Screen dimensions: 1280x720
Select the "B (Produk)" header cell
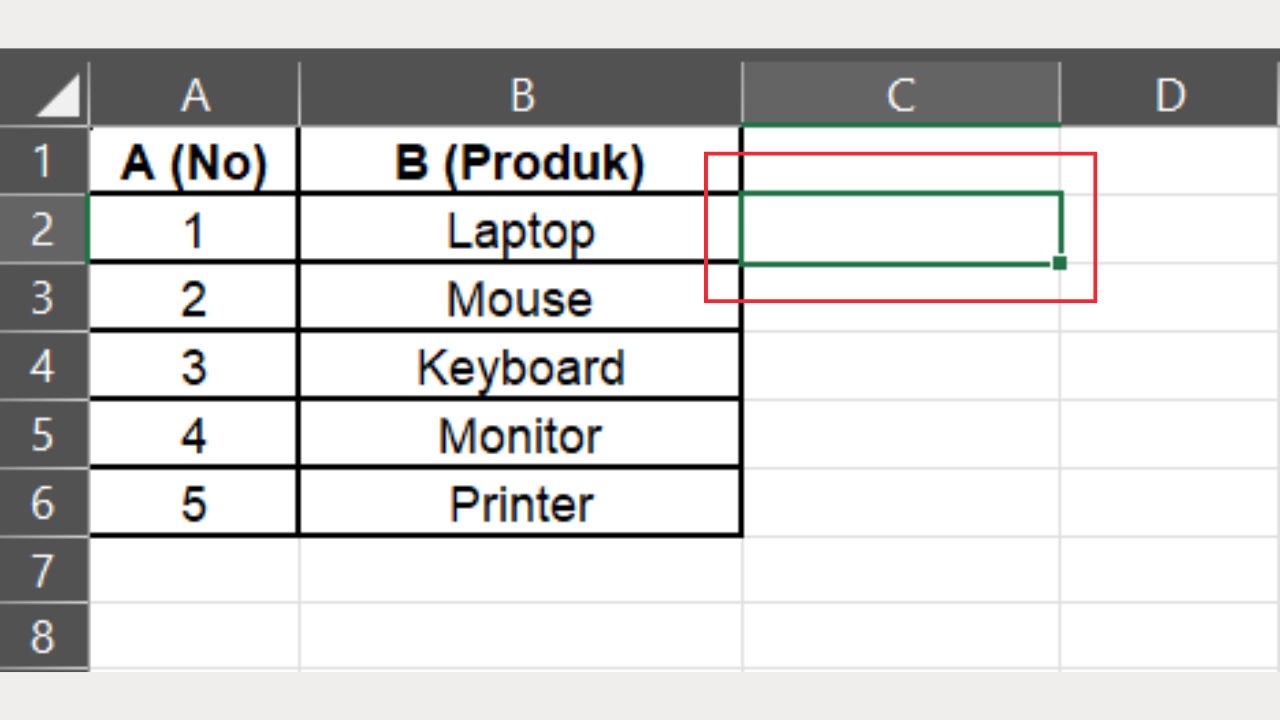520,162
